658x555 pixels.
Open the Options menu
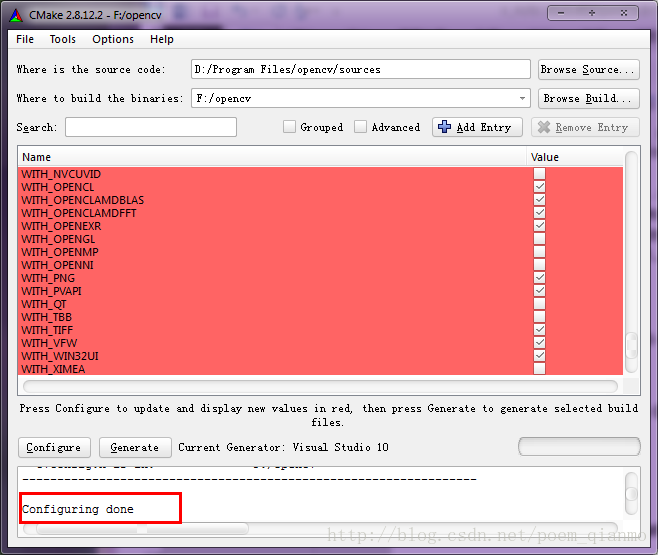coord(113,39)
